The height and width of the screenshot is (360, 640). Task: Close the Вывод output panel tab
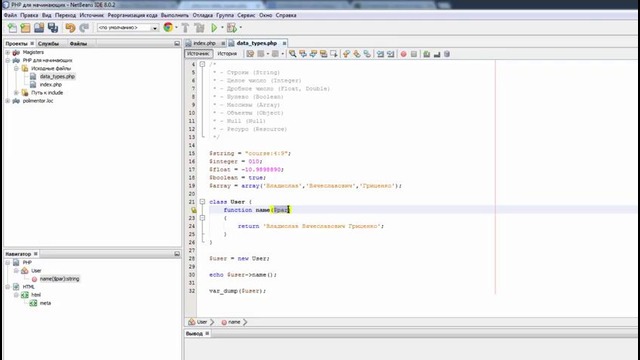coord(207,333)
